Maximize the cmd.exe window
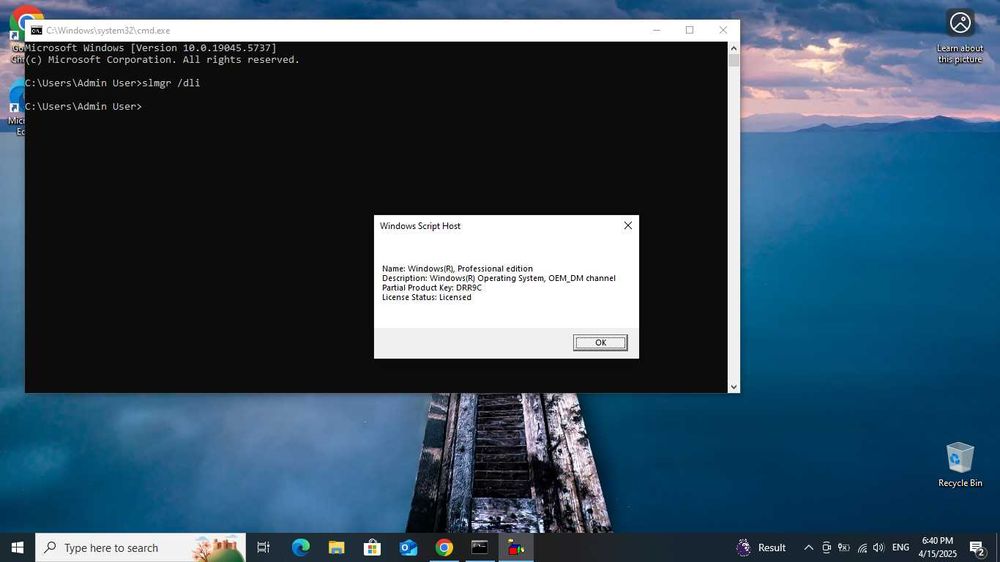Image resolution: width=1000 pixels, height=562 pixels. (689, 30)
